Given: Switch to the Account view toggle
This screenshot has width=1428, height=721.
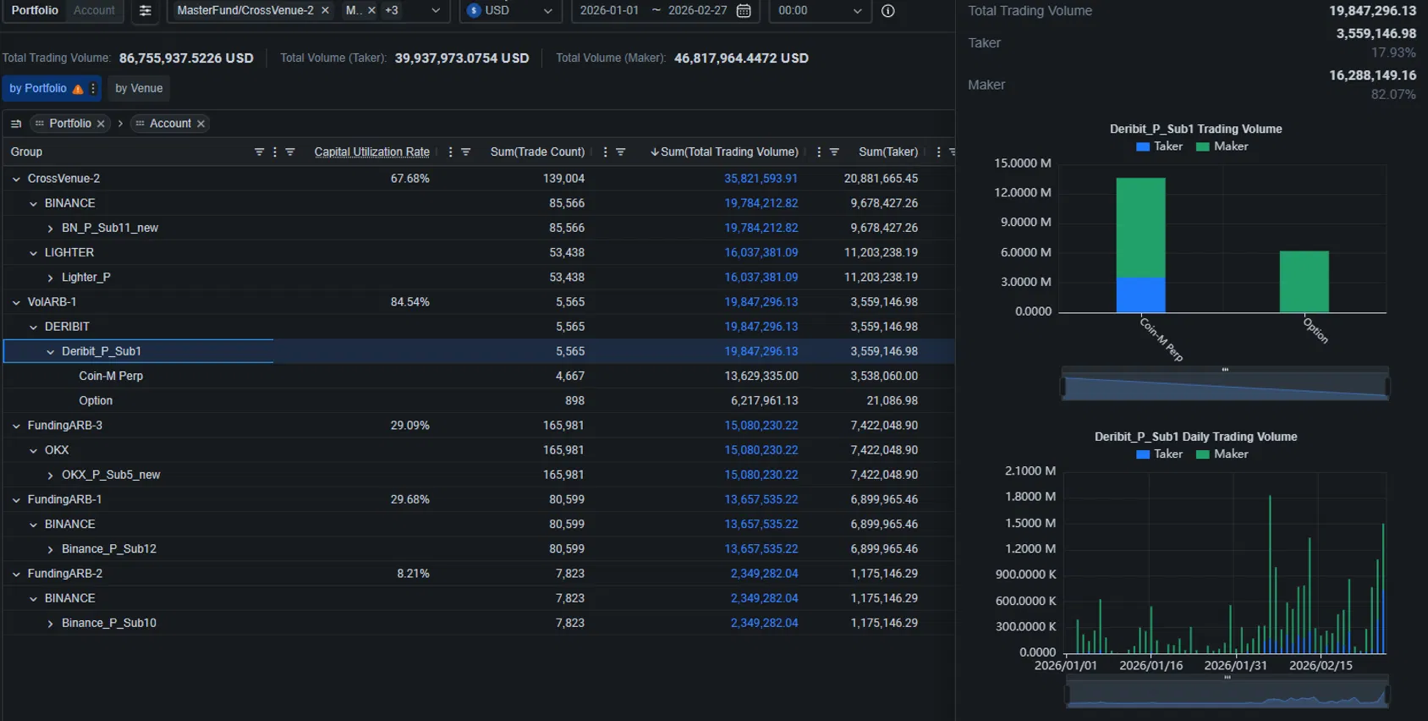Looking at the screenshot, I should pos(95,10).
